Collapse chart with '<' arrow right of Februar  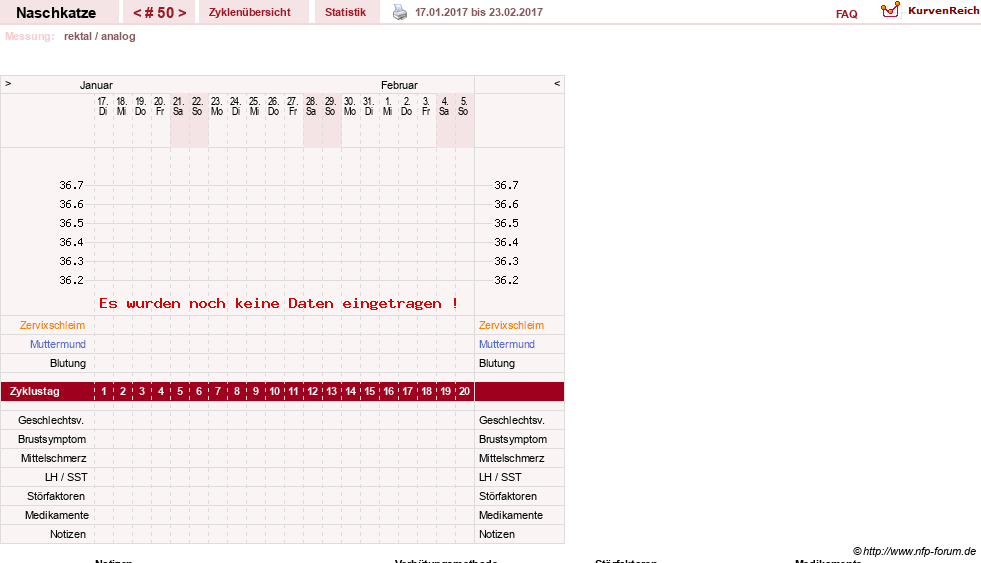(557, 83)
